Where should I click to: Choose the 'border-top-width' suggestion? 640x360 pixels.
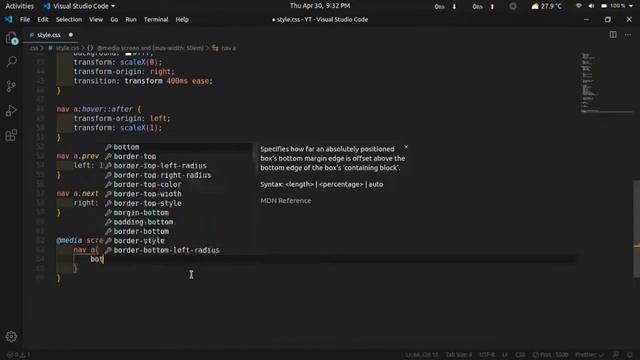(178, 194)
